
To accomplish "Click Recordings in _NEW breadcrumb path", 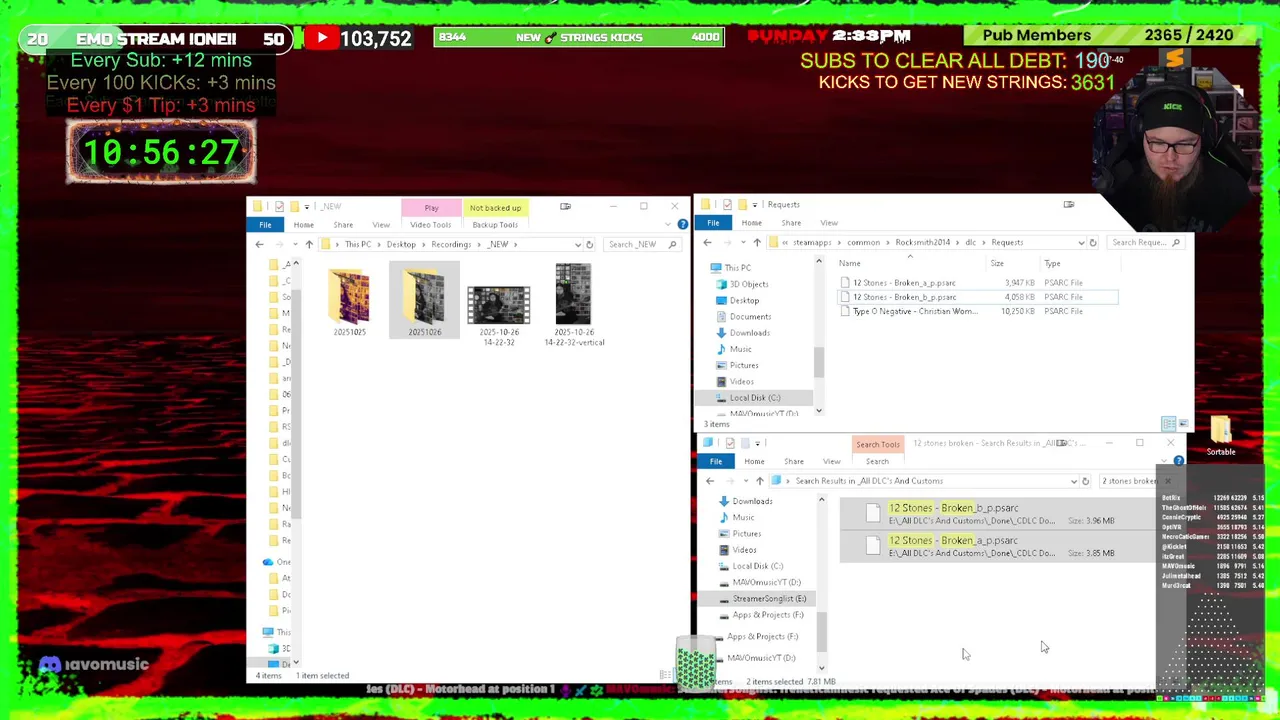I will tap(451, 244).
